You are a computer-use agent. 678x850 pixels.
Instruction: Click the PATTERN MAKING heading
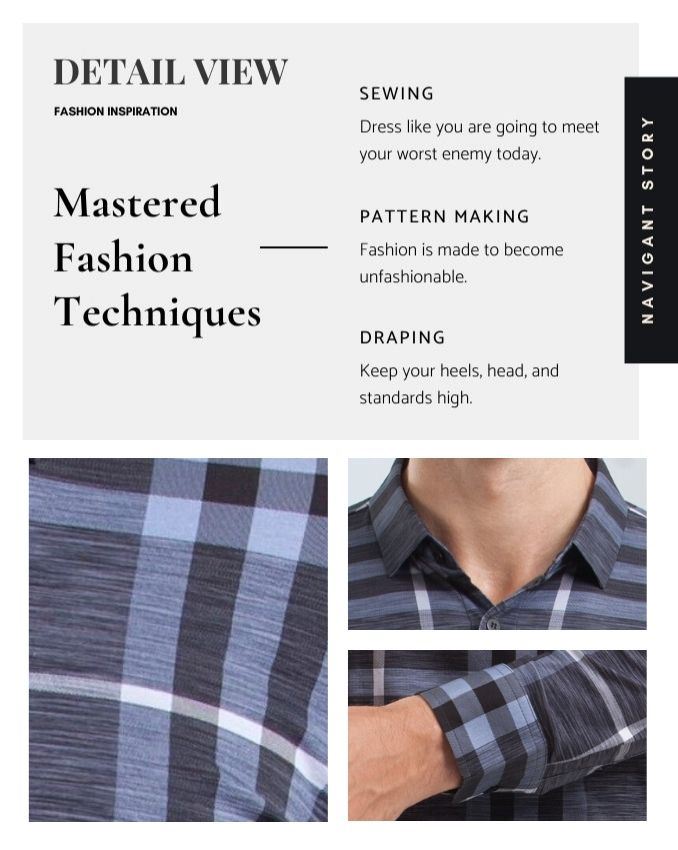(x=444, y=216)
